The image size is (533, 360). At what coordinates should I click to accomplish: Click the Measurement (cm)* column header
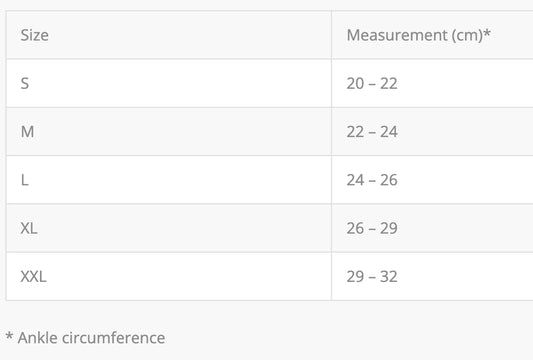pos(432,35)
